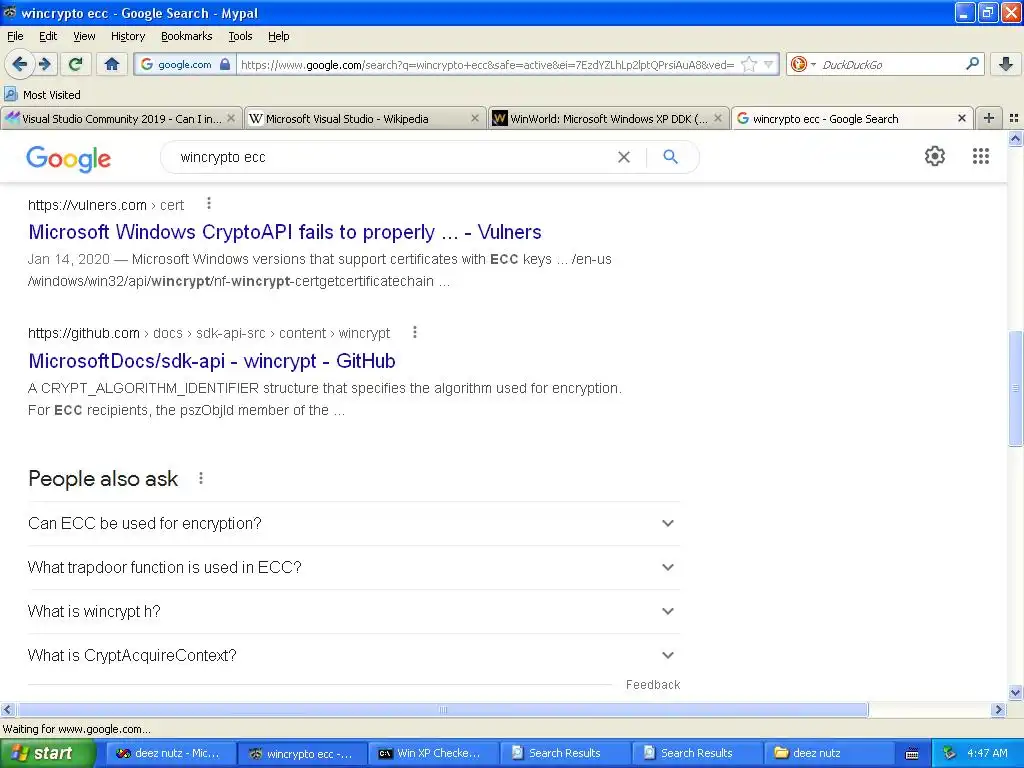Image resolution: width=1024 pixels, height=768 pixels.
Task: Open Google settings gear
Action: (x=935, y=156)
